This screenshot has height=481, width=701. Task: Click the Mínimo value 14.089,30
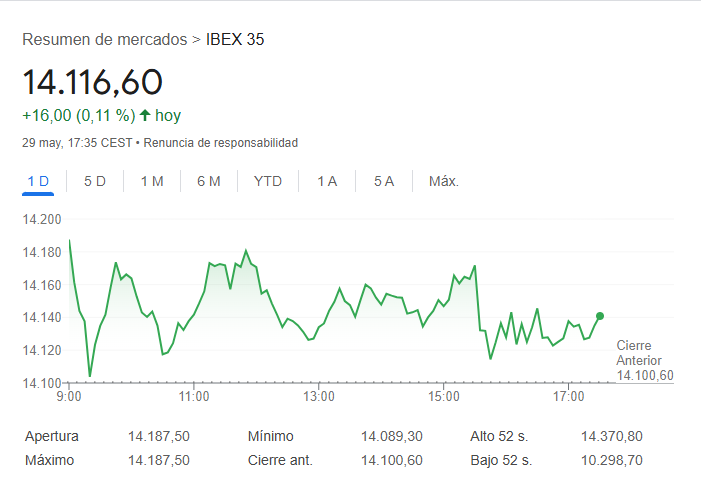tap(391, 436)
